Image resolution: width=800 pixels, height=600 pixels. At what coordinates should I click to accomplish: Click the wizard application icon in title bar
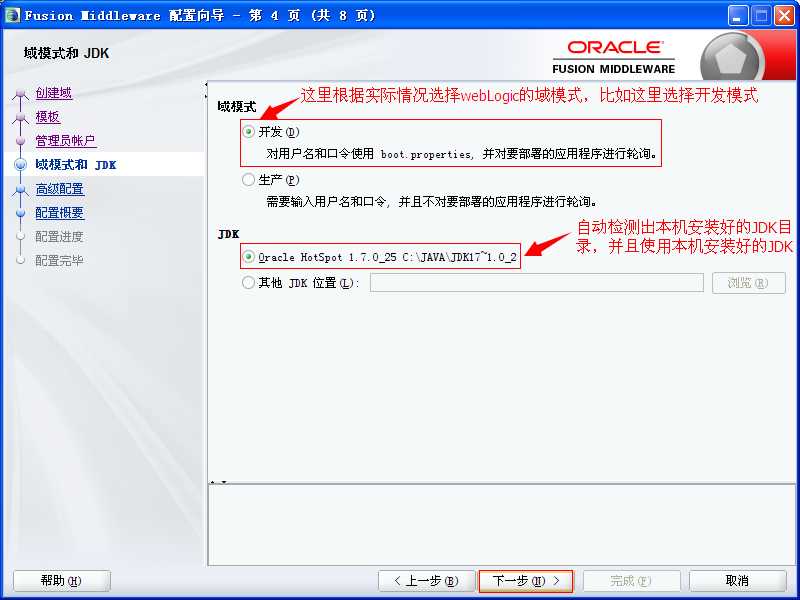[x=12, y=15]
